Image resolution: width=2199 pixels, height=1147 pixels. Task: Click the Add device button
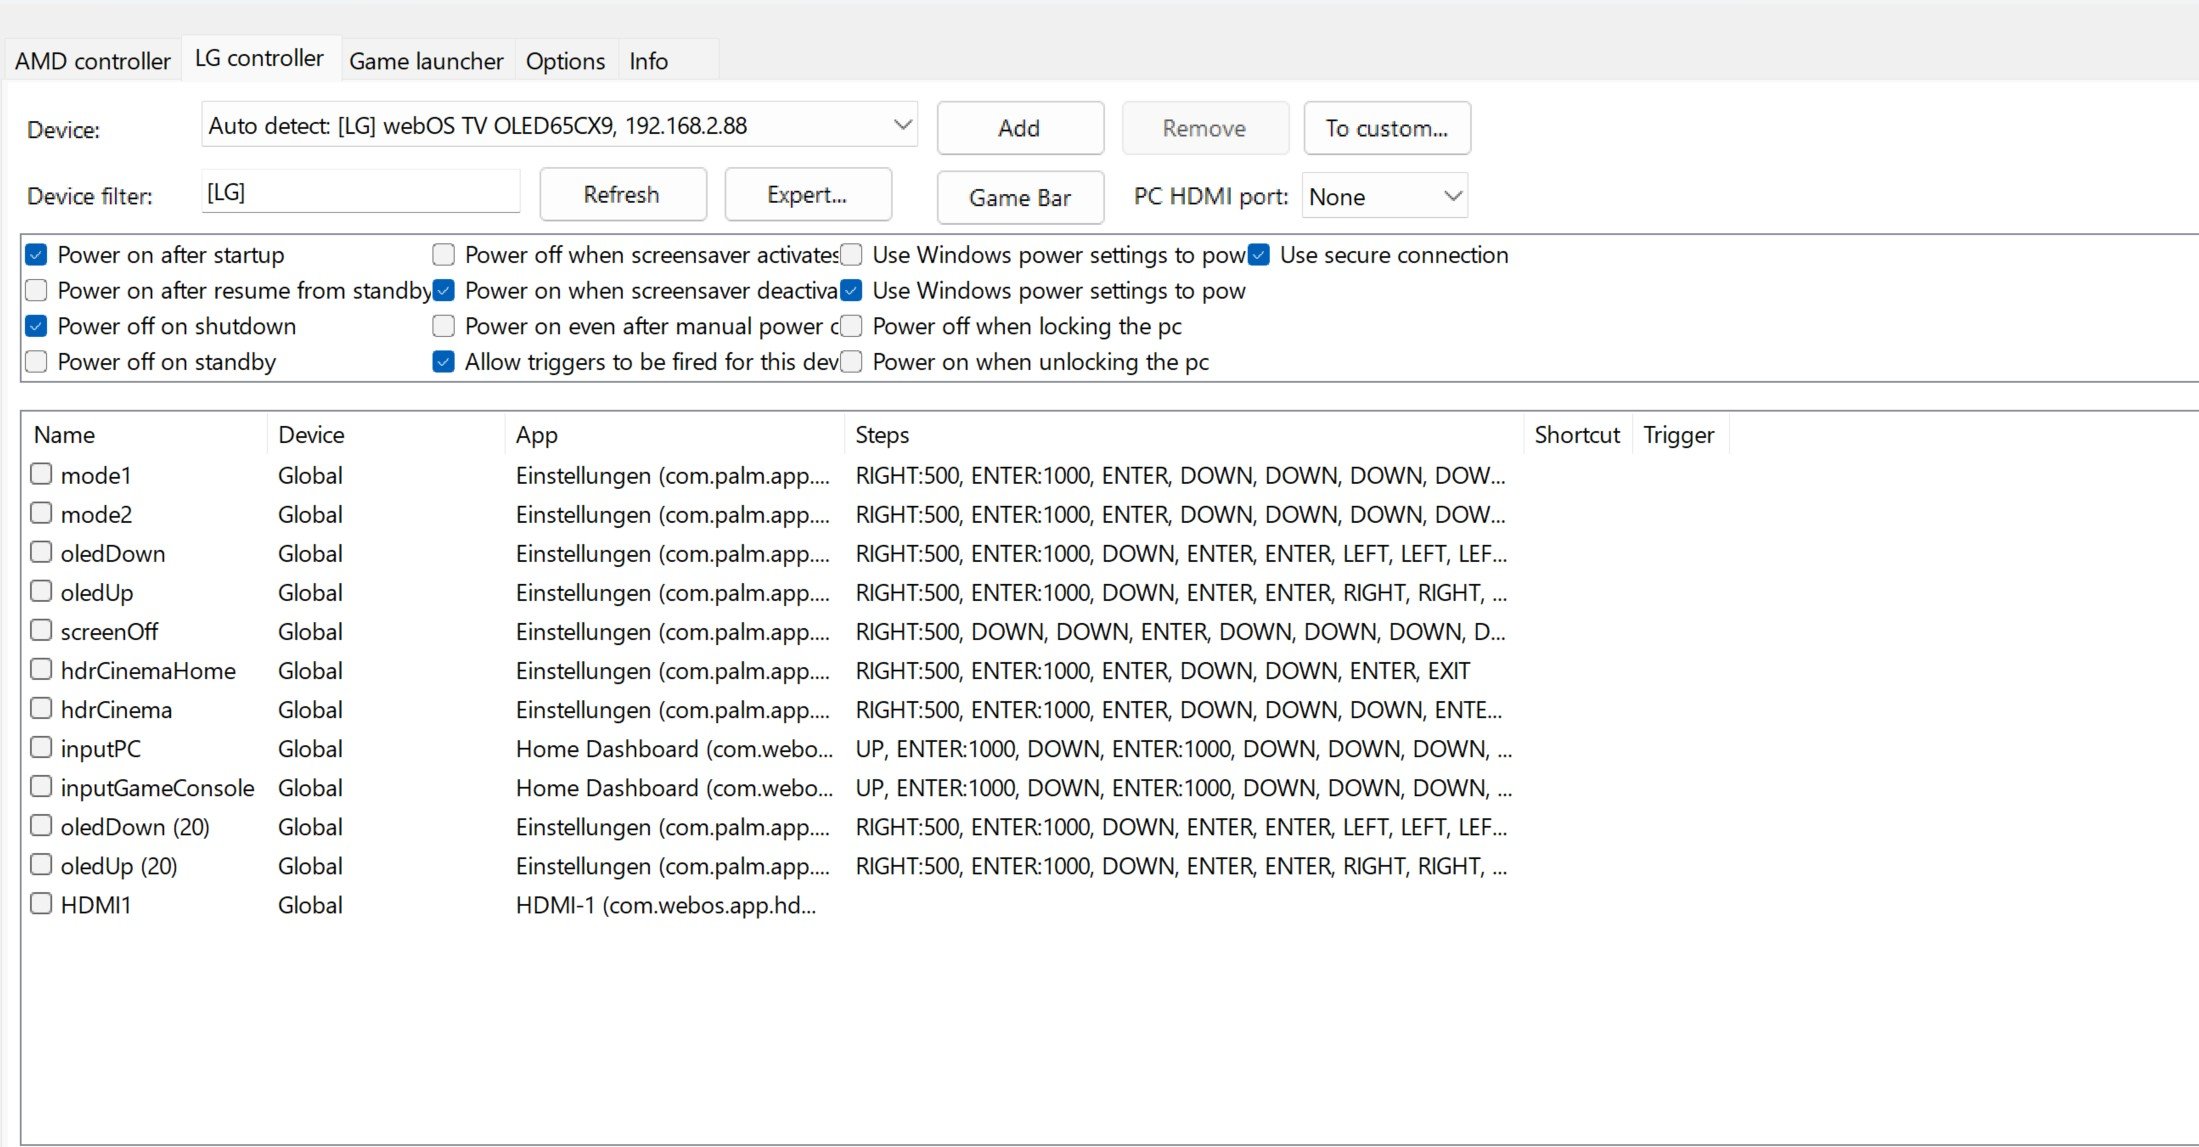pyautogui.click(x=1019, y=128)
